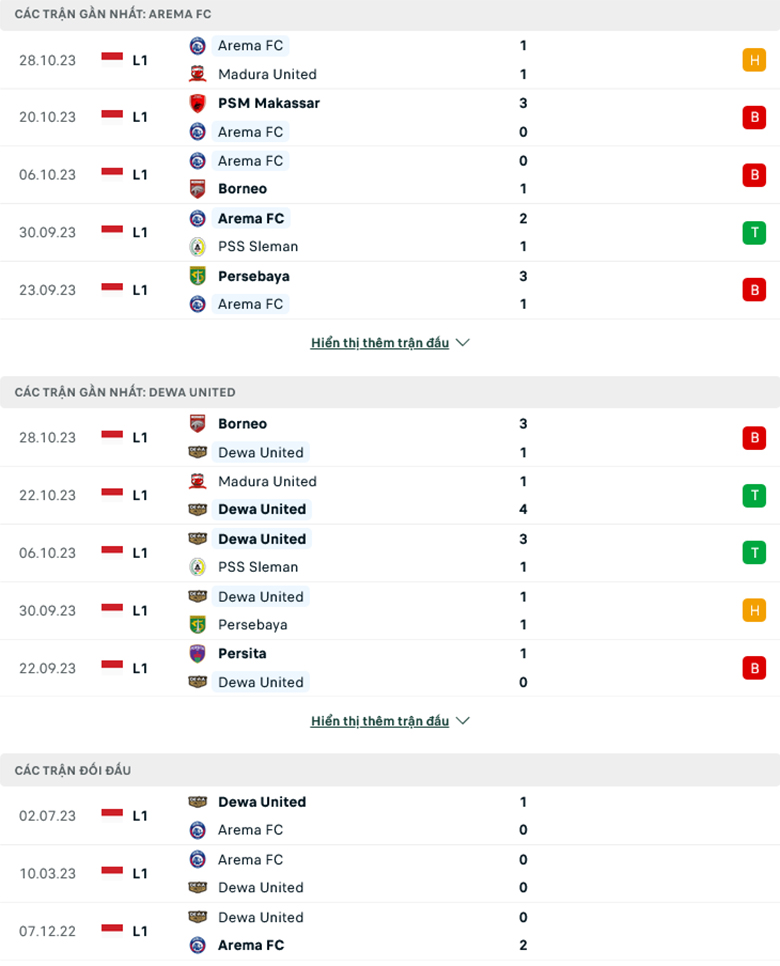Click the Persita team logo

point(197,653)
